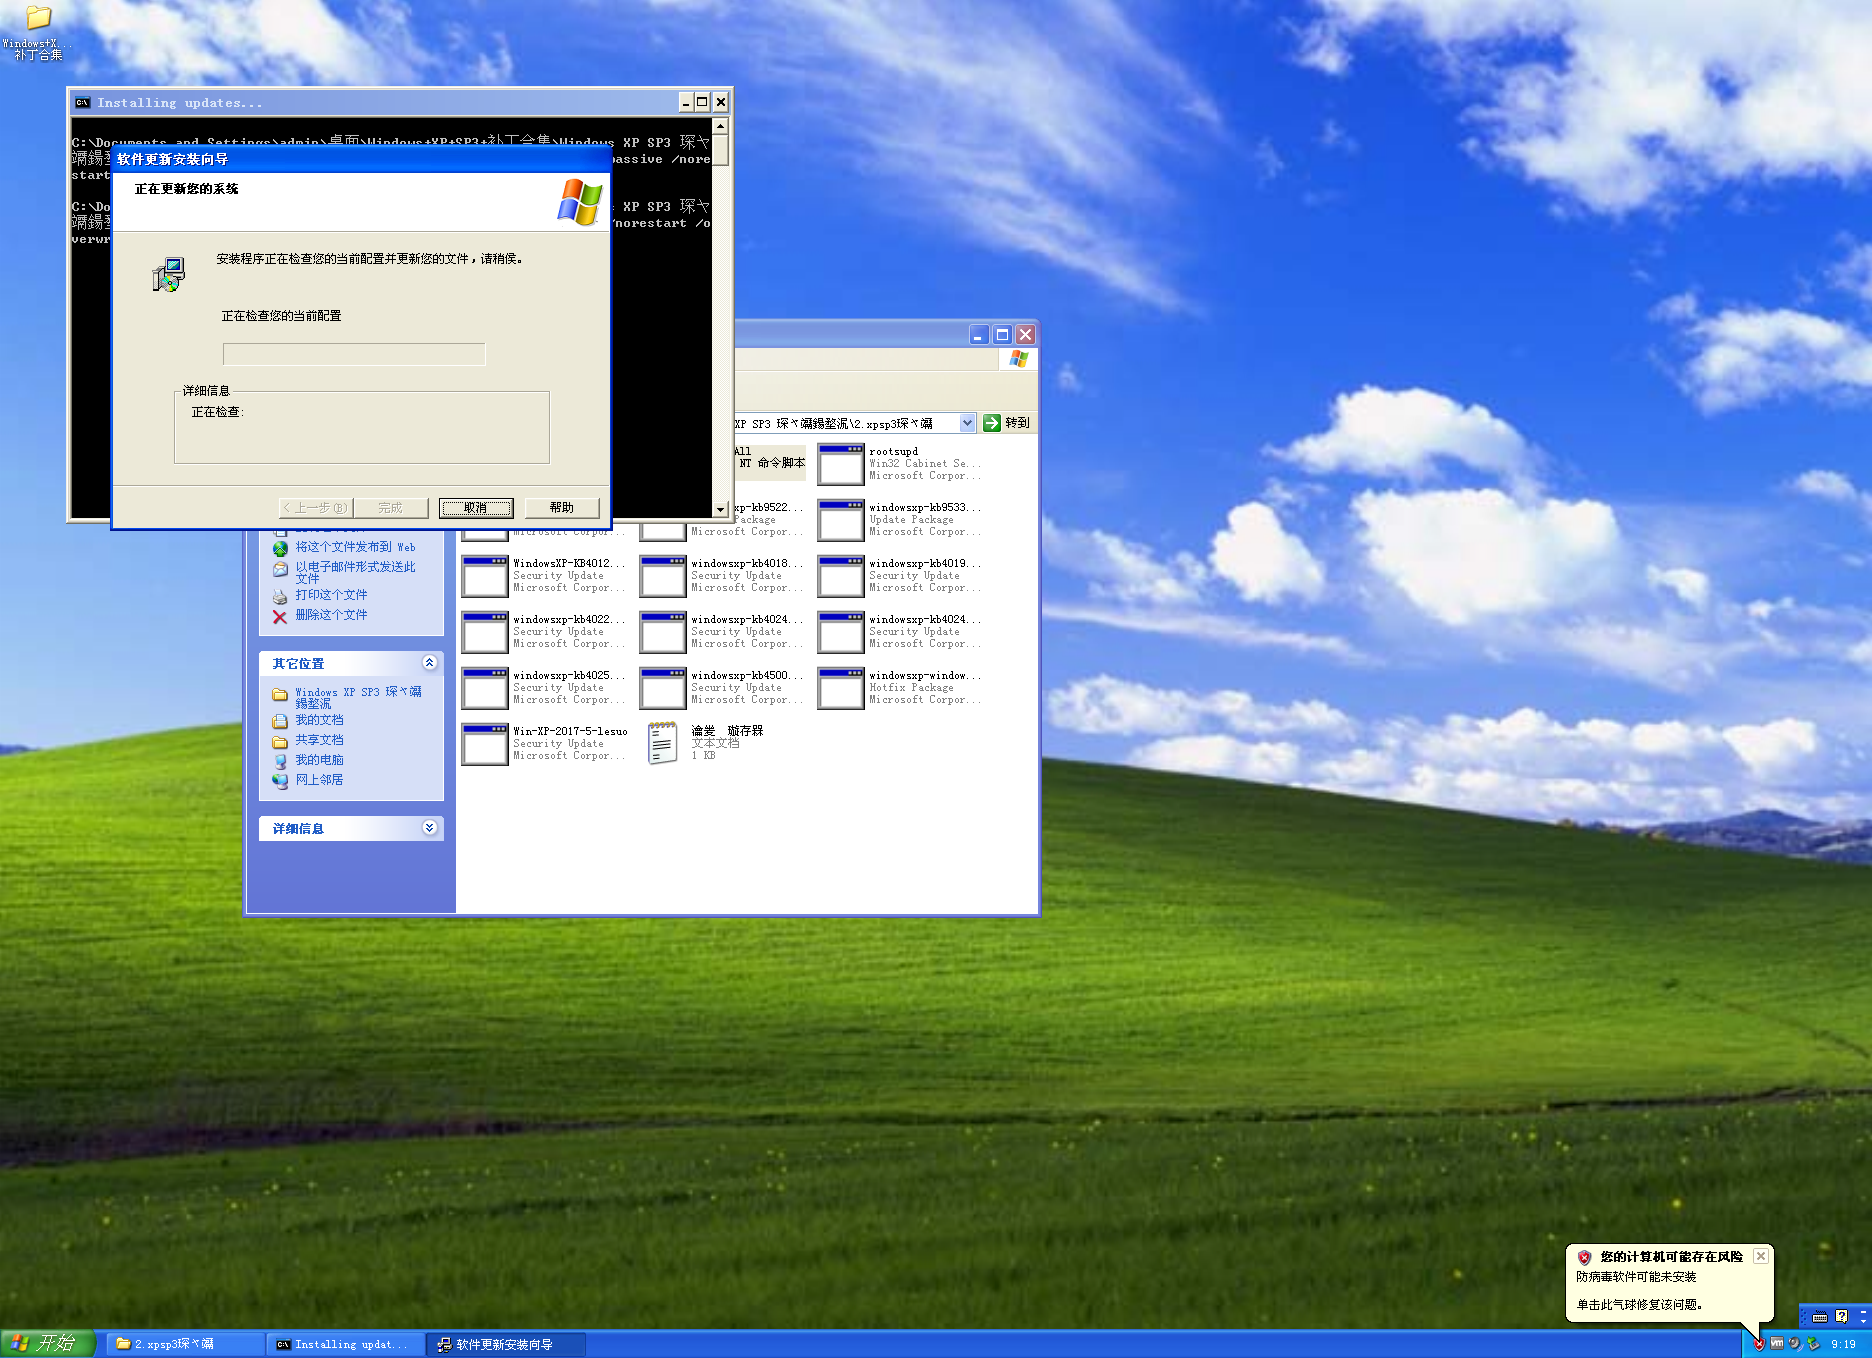Open the Explorer address bar dropdown
This screenshot has width=1872, height=1358.
pos(967,423)
